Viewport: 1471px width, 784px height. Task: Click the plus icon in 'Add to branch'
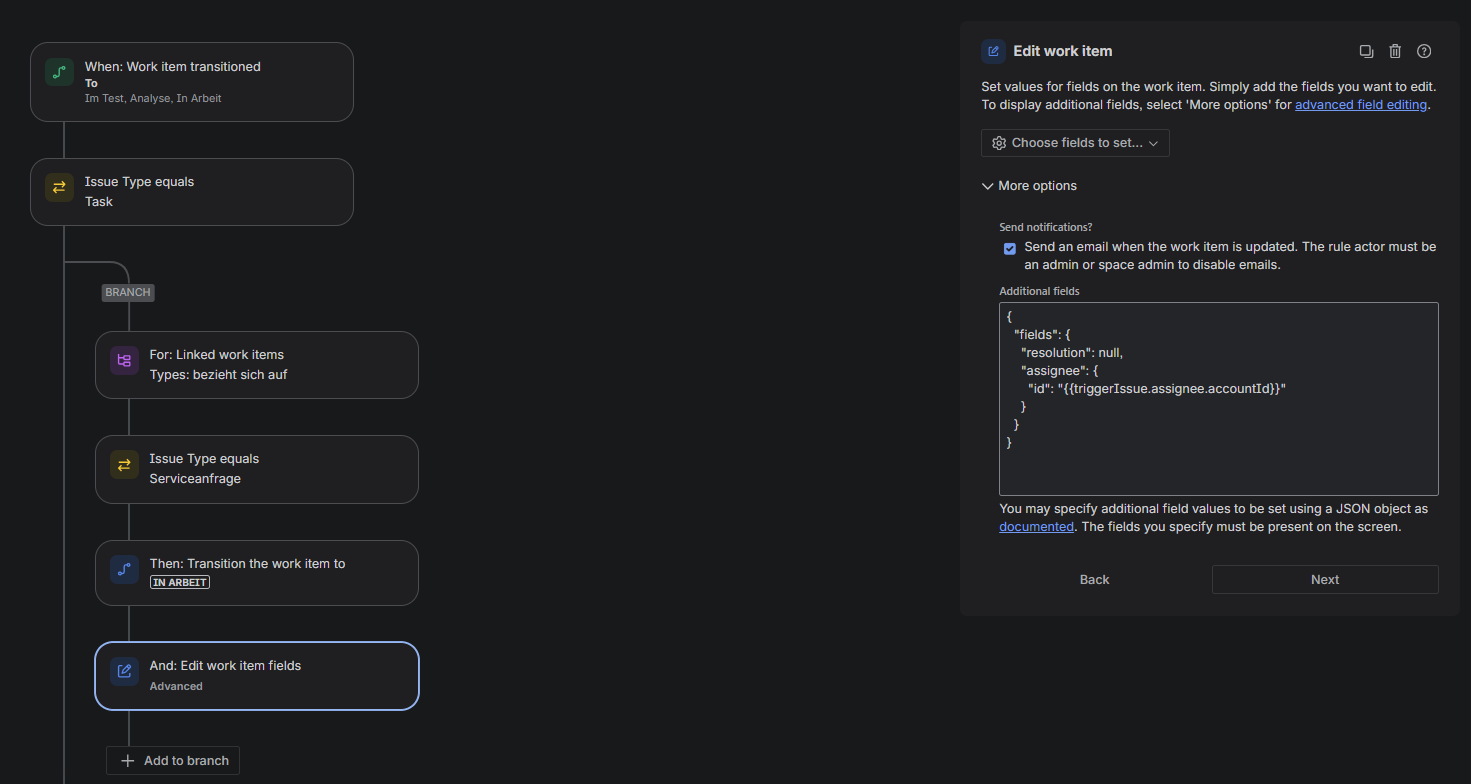coord(127,761)
